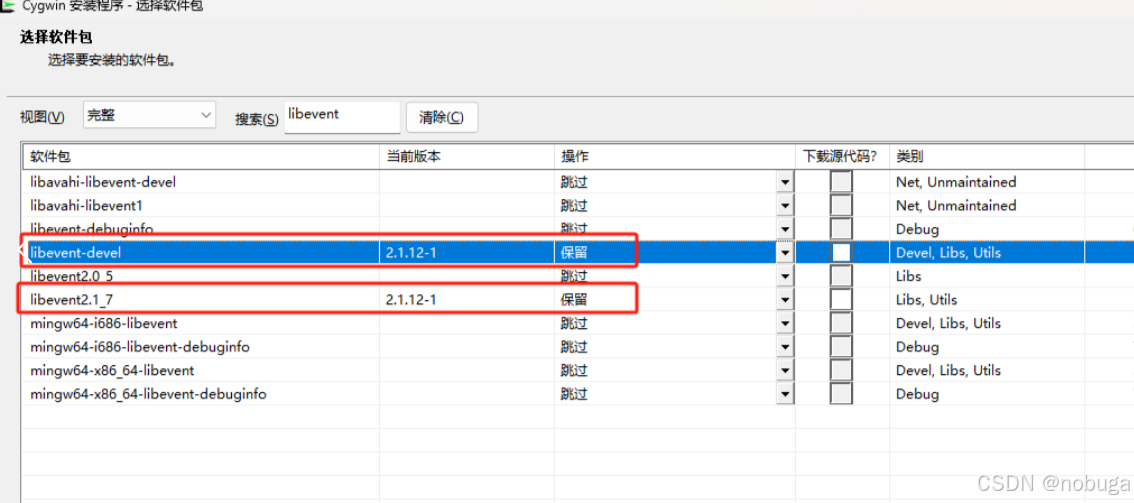The width and height of the screenshot is (1134, 503).
Task: Toggle source checkbox for libevent2.0_5
Action: click(841, 276)
